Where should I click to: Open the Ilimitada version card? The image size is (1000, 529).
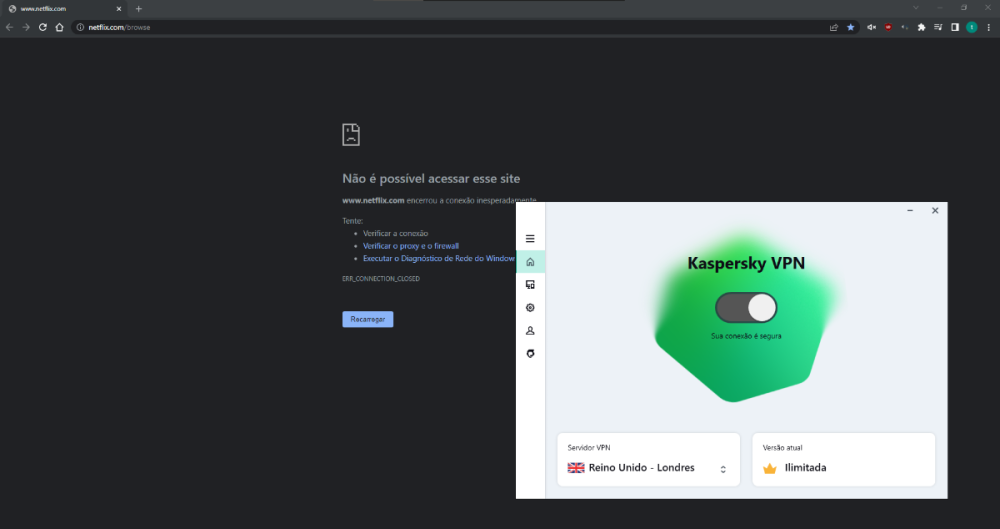click(x=844, y=459)
